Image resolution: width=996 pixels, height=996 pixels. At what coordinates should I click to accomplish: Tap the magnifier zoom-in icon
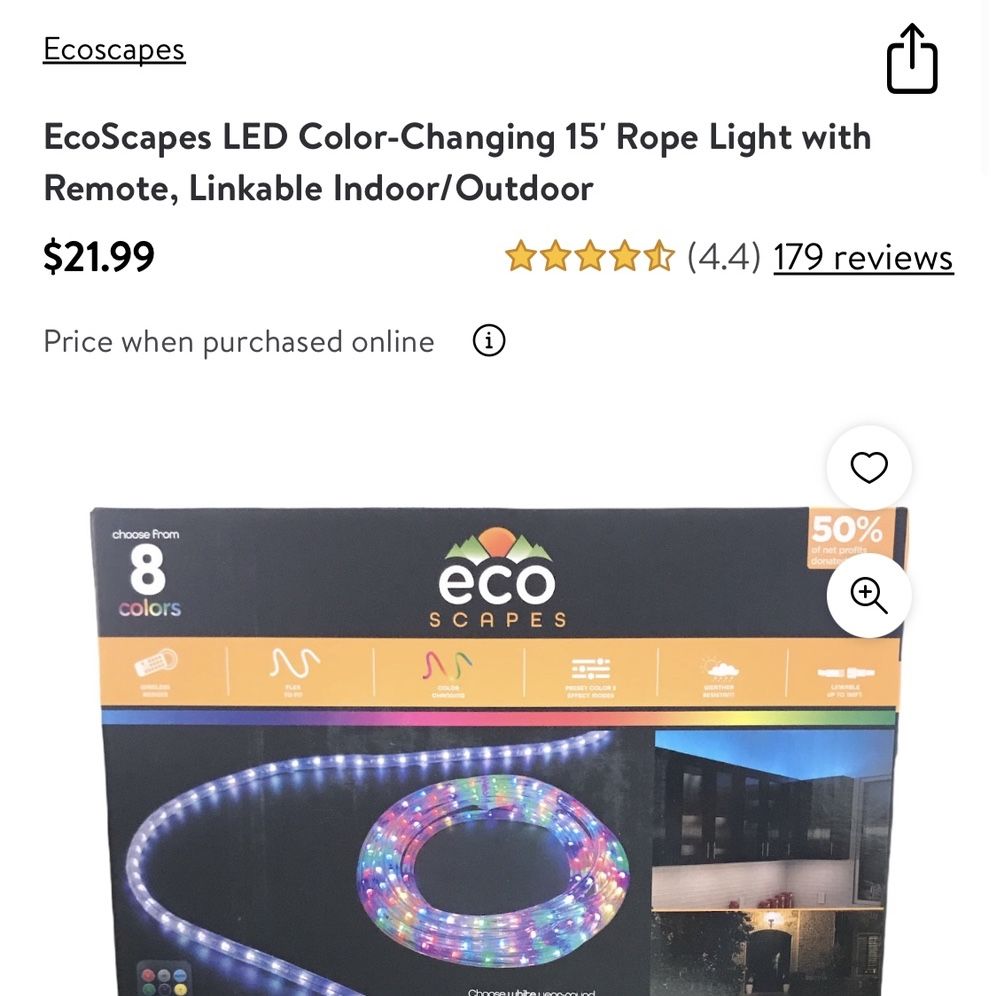pos(869,595)
